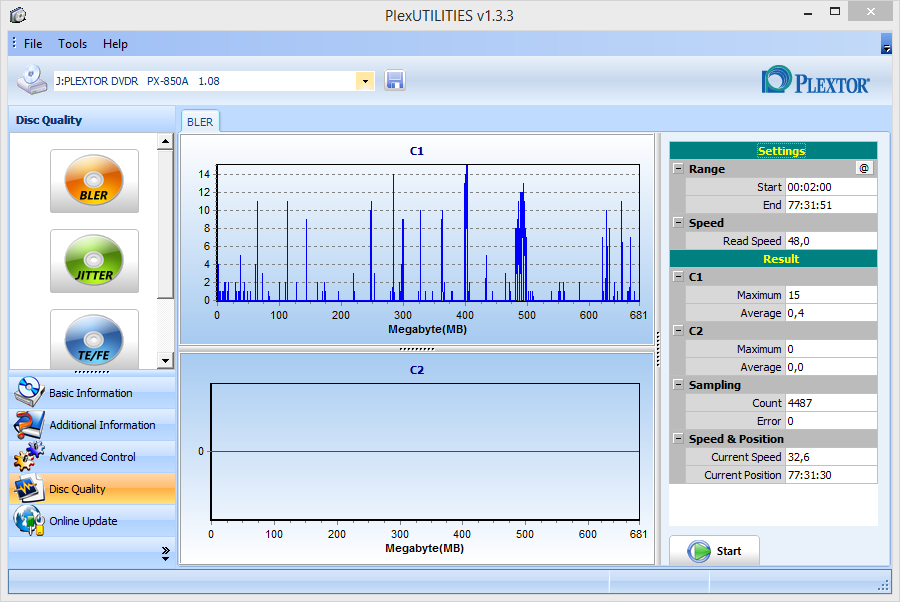Open the drive selection dropdown arrow

pos(365,81)
